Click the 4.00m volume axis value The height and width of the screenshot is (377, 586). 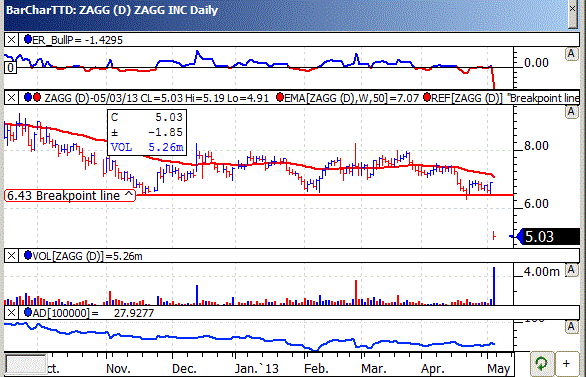click(x=542, y=272)
